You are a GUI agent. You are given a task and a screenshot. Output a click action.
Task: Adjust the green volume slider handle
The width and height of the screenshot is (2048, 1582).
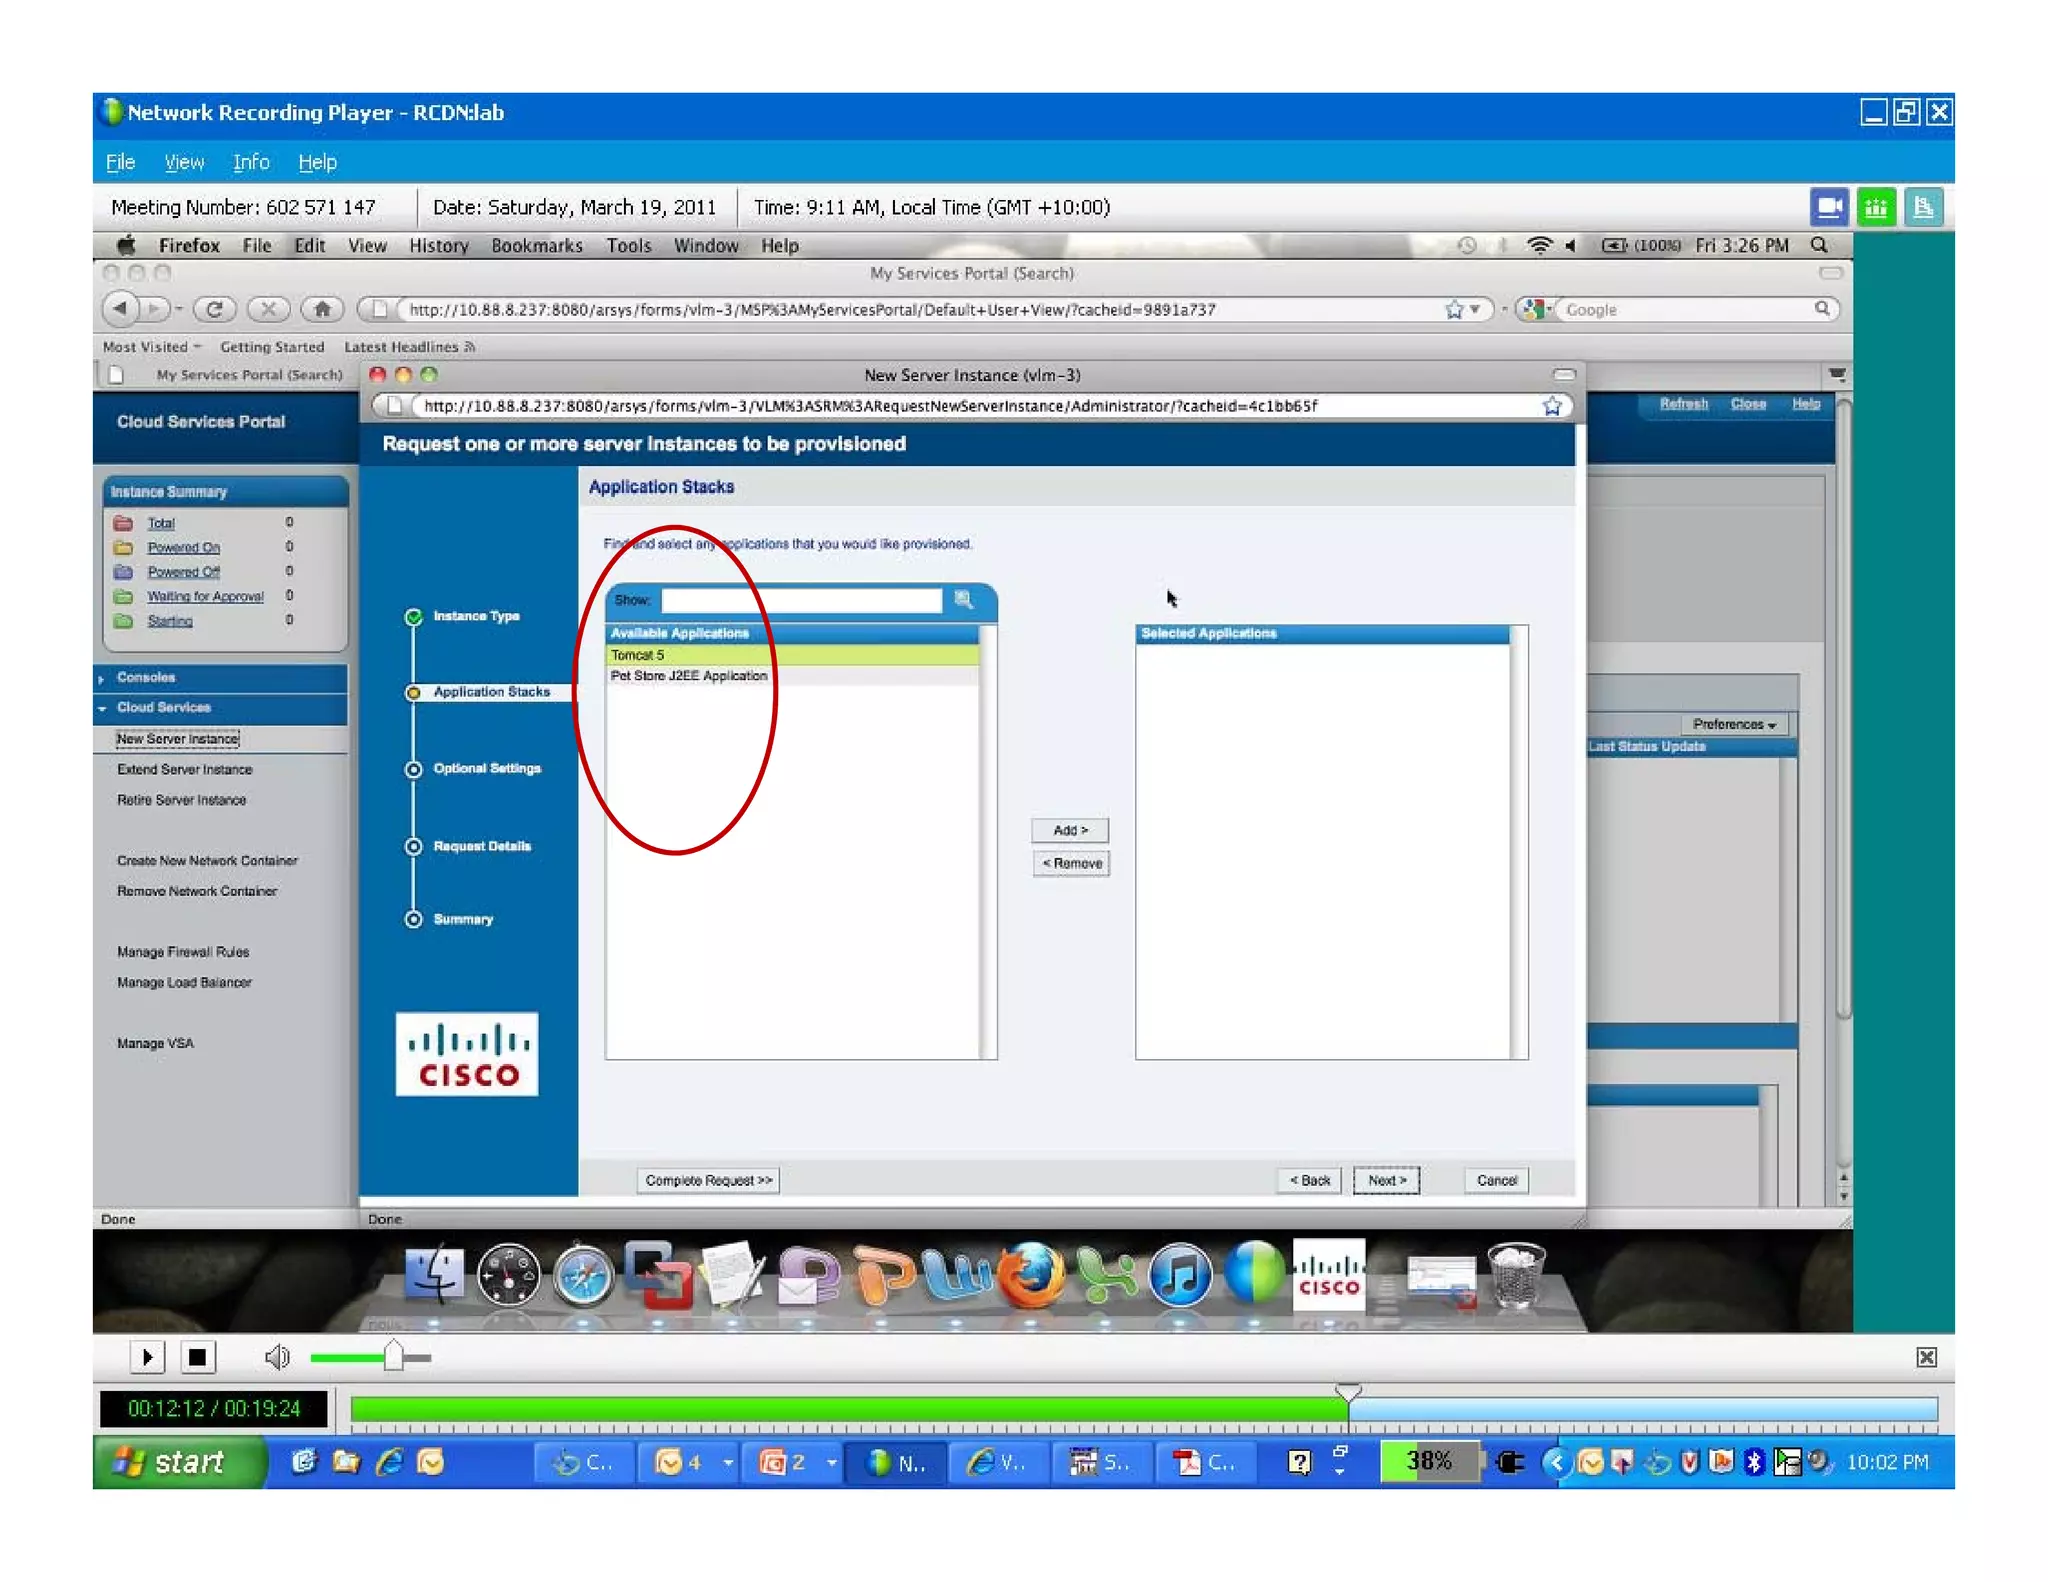point(393,1356)
